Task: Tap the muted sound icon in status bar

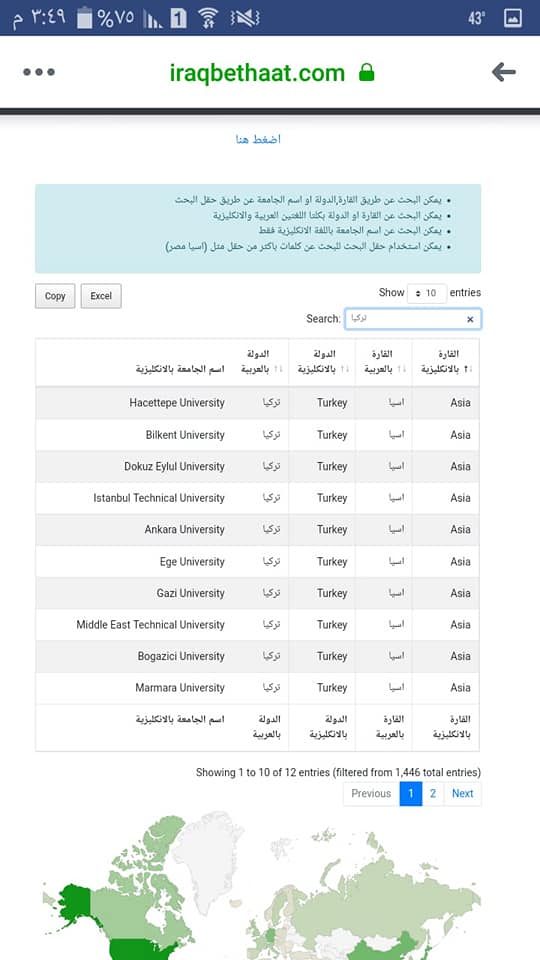Action: pos(244,18)
